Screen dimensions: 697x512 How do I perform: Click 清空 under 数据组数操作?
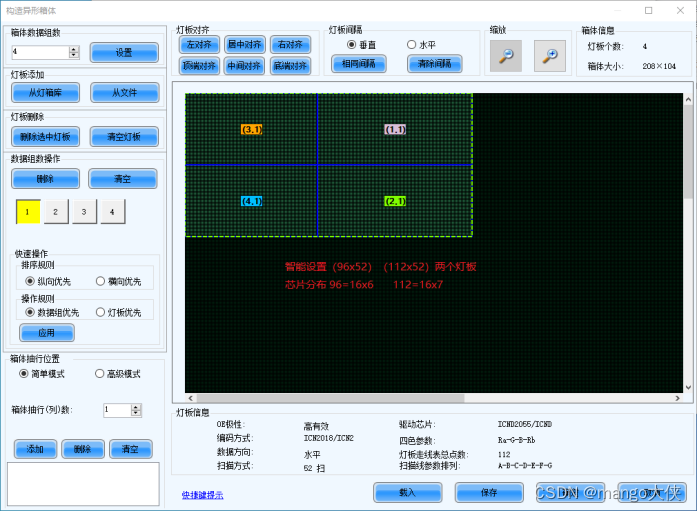pos(123,179)
